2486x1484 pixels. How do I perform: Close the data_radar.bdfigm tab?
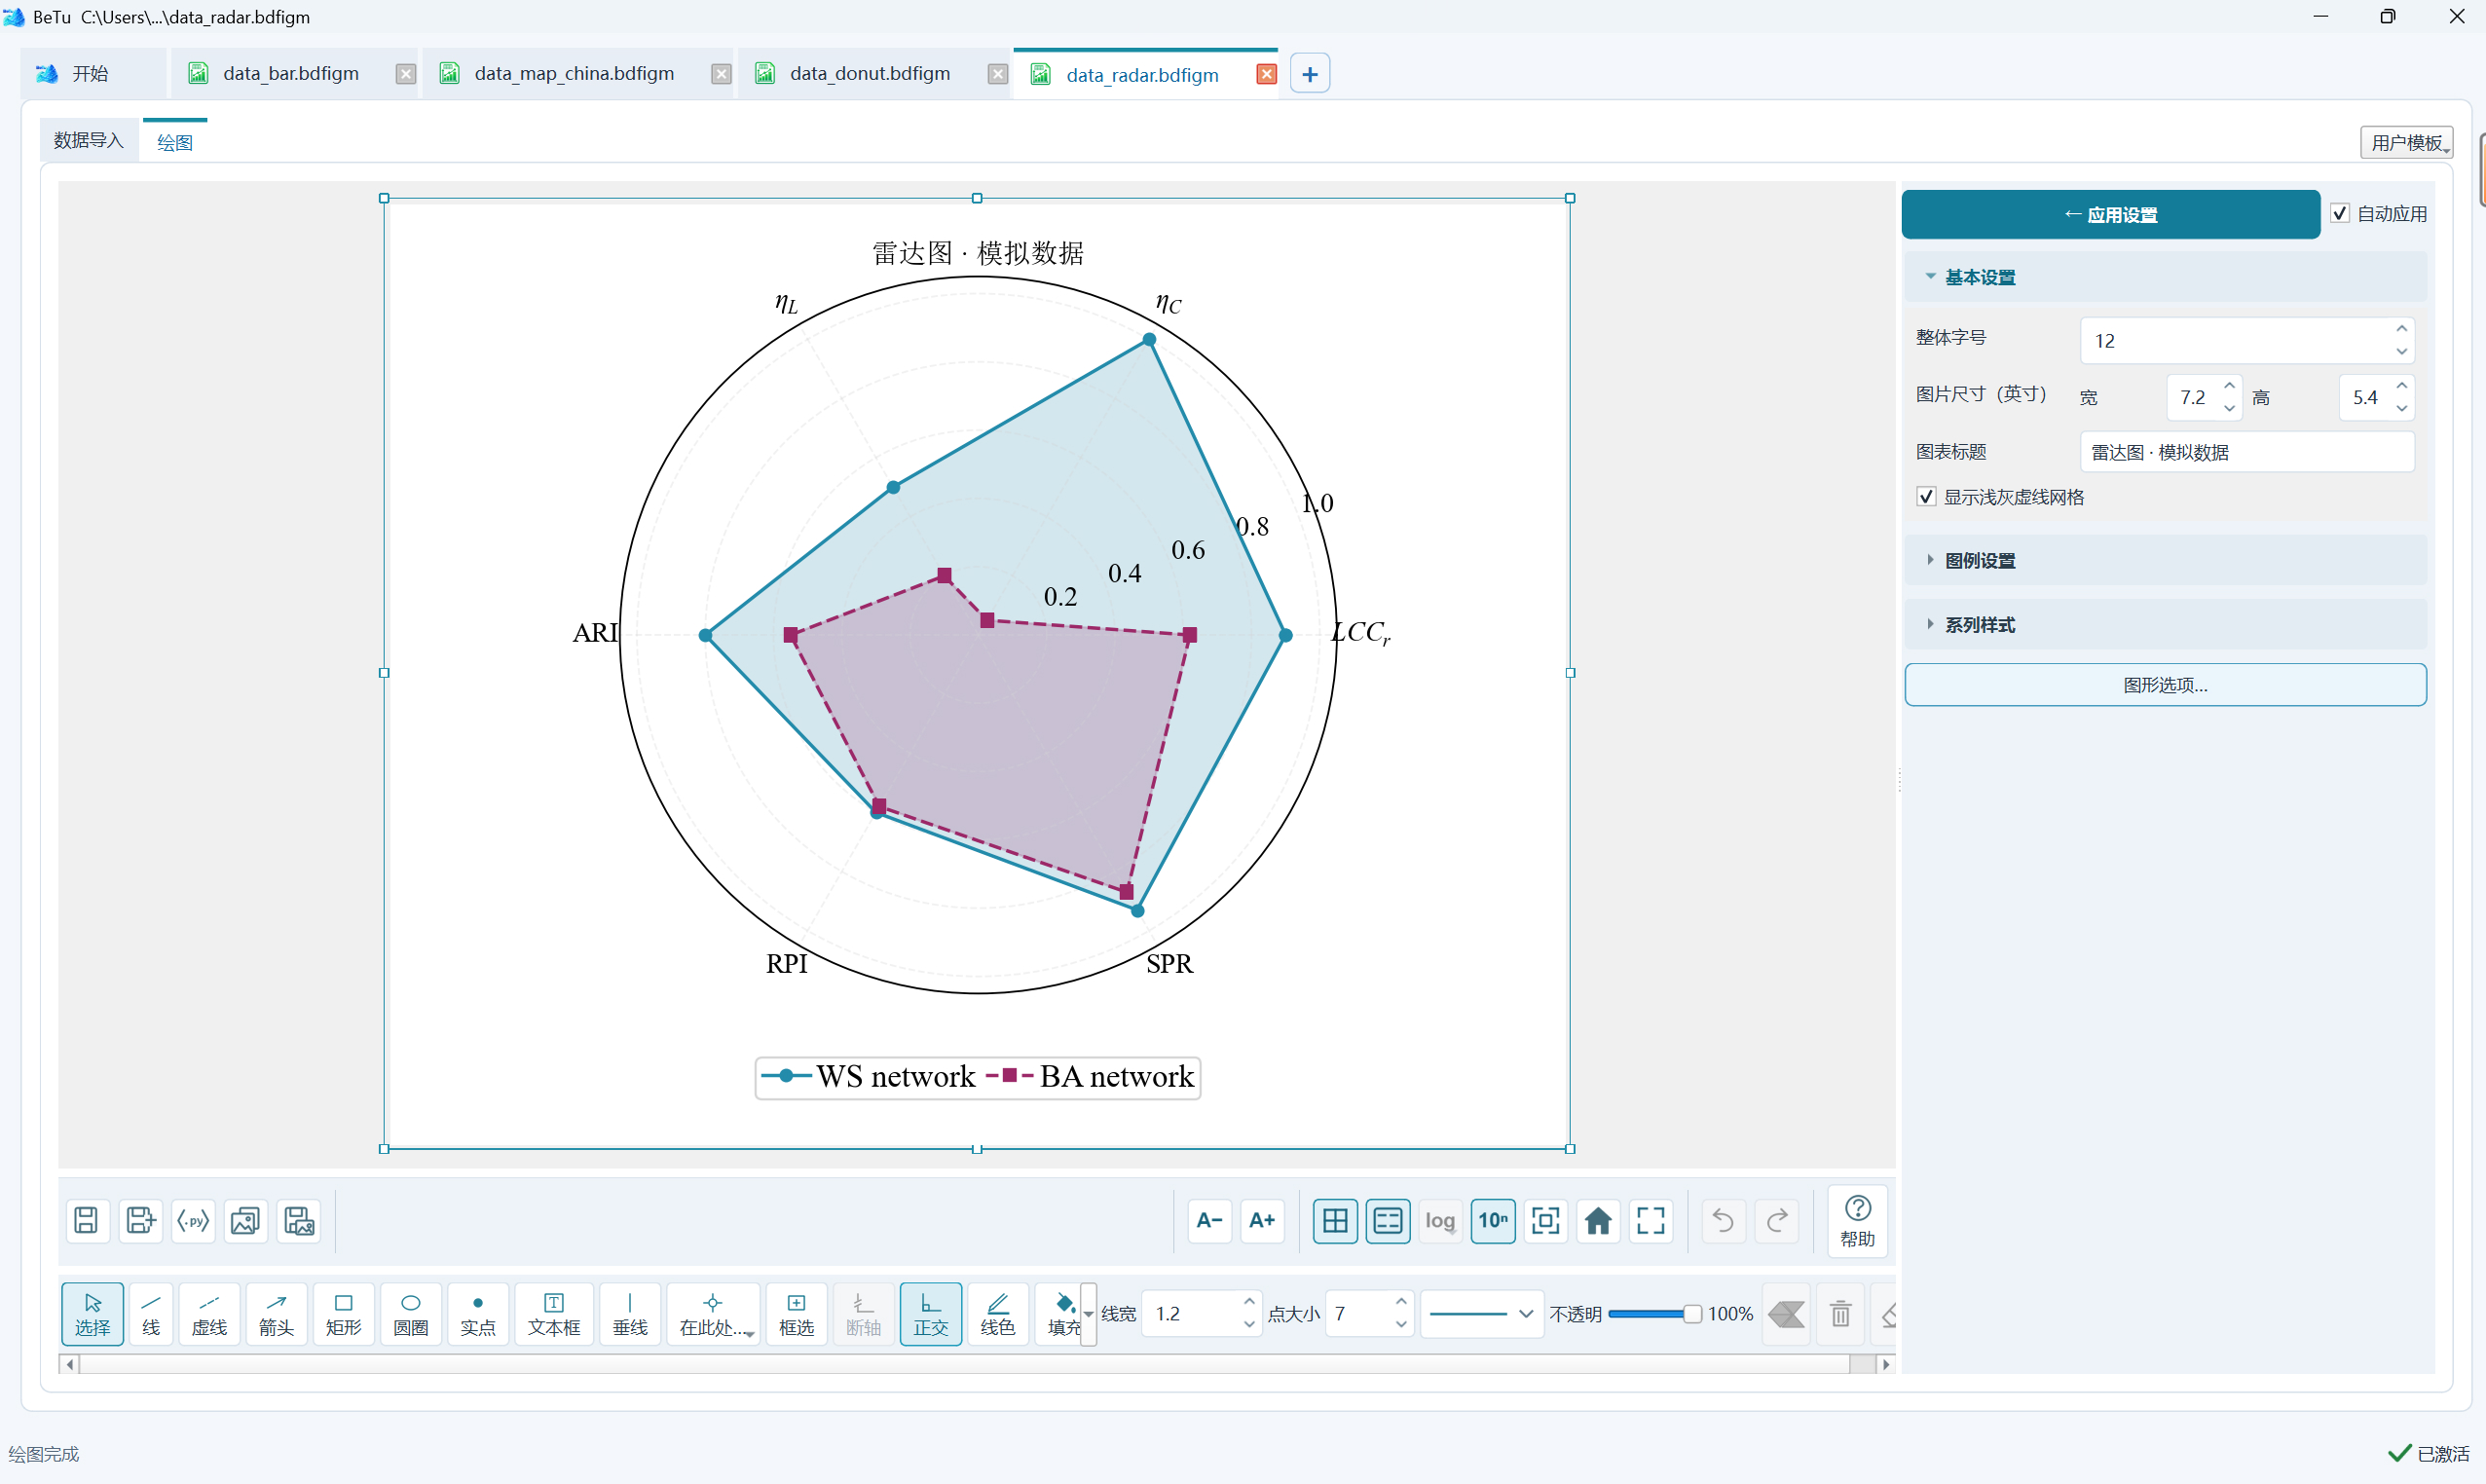[1266, 74]
